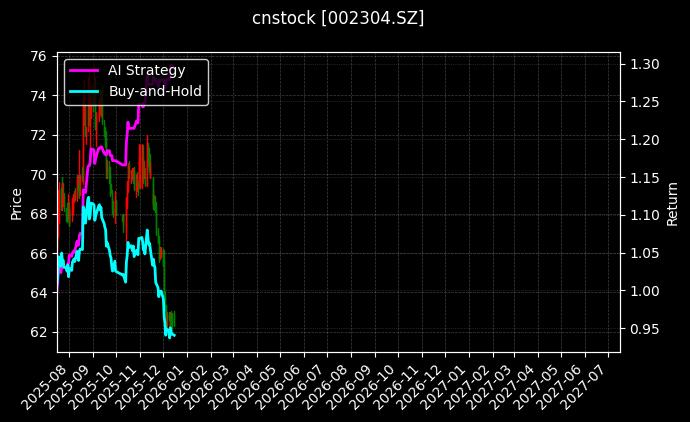Click the 2027-07 date tick label
Viewport: 690px width, 422px height.
(591, 384)
